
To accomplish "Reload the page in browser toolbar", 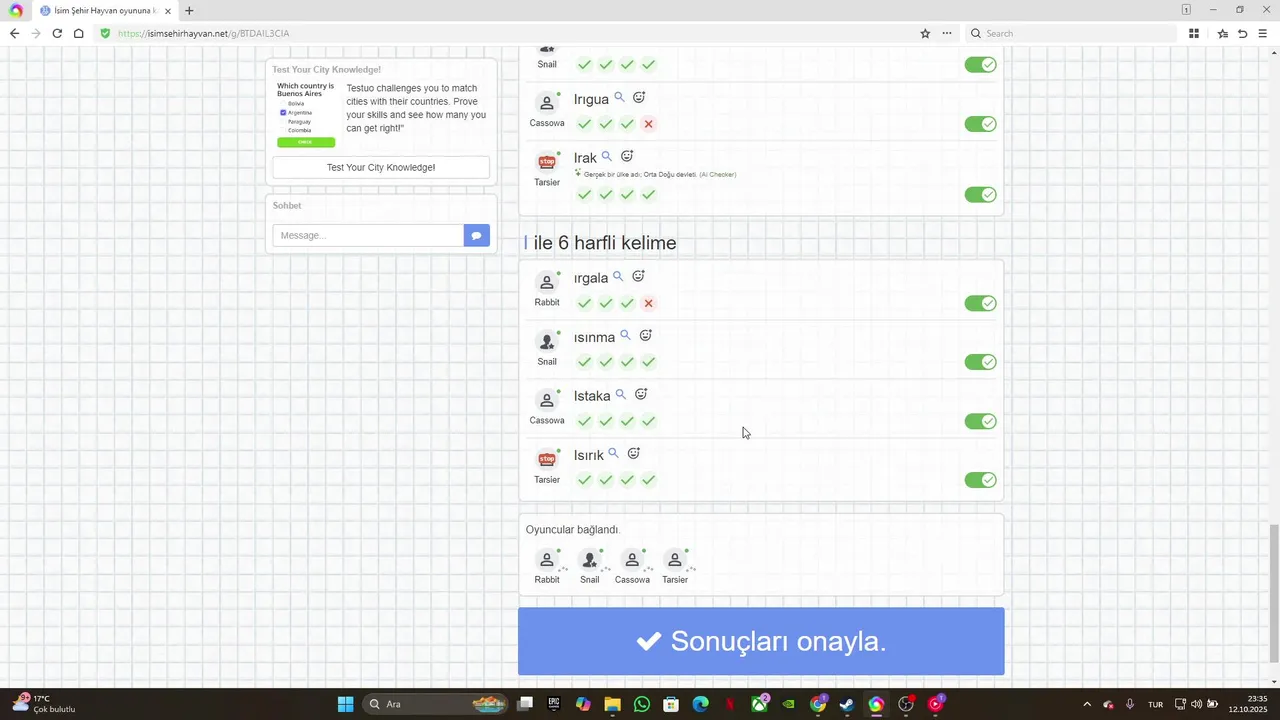I will coord(57,33).
